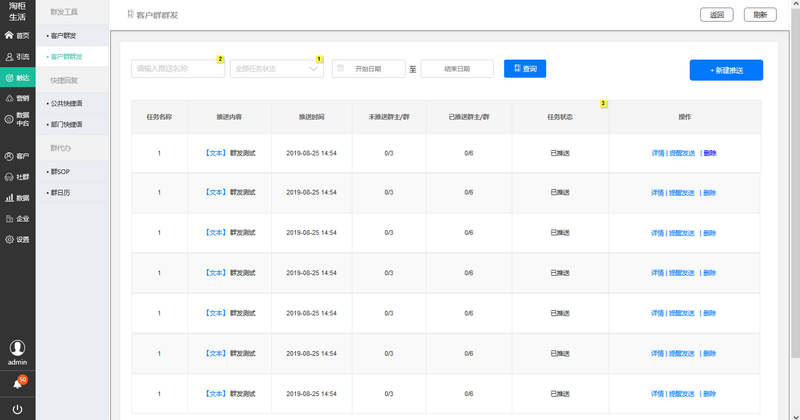Open the 营销 marketing sidebar section
The height and width of the screenshot is (420, 800).
(17, 98)
